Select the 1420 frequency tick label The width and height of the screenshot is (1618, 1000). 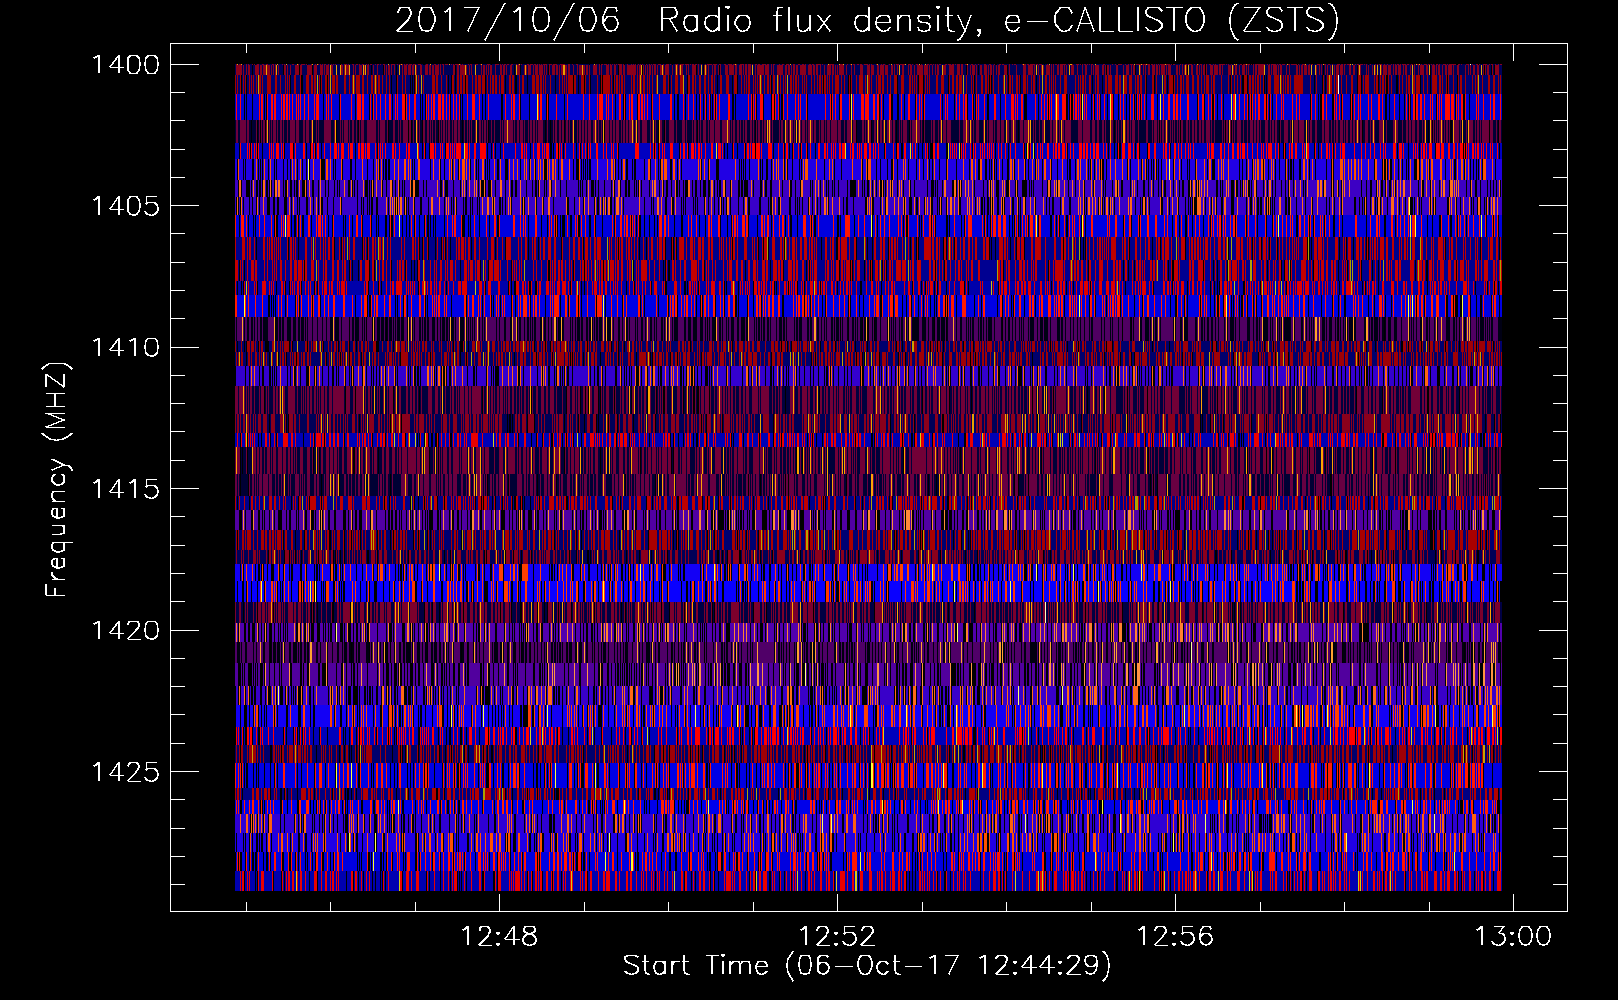[x=125, y=631]
